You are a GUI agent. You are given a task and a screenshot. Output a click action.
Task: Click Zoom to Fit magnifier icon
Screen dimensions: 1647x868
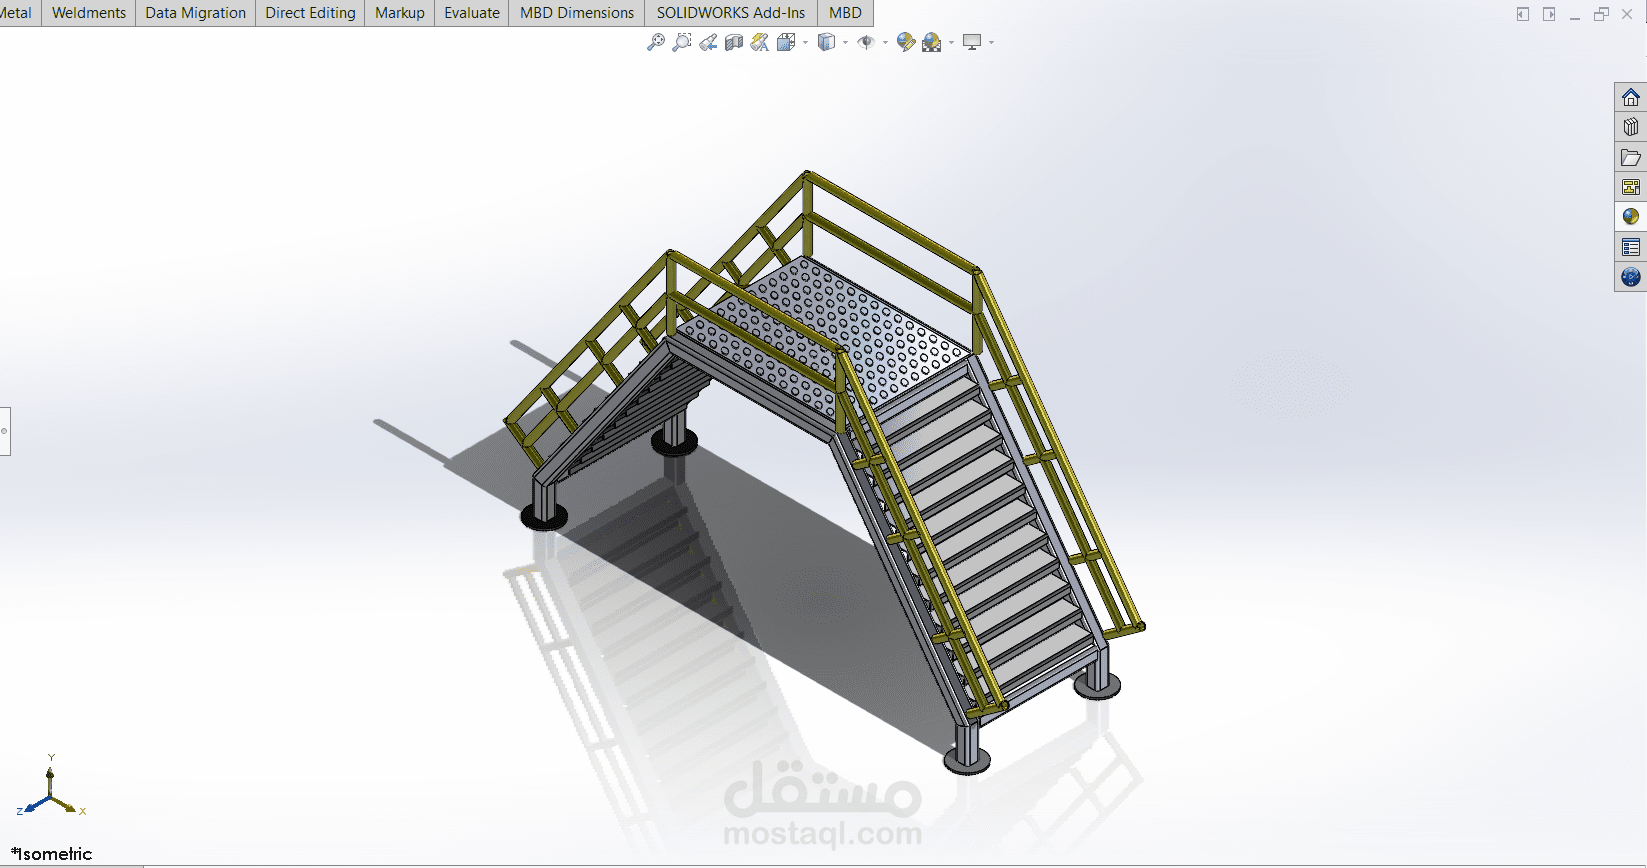(656, 42)
